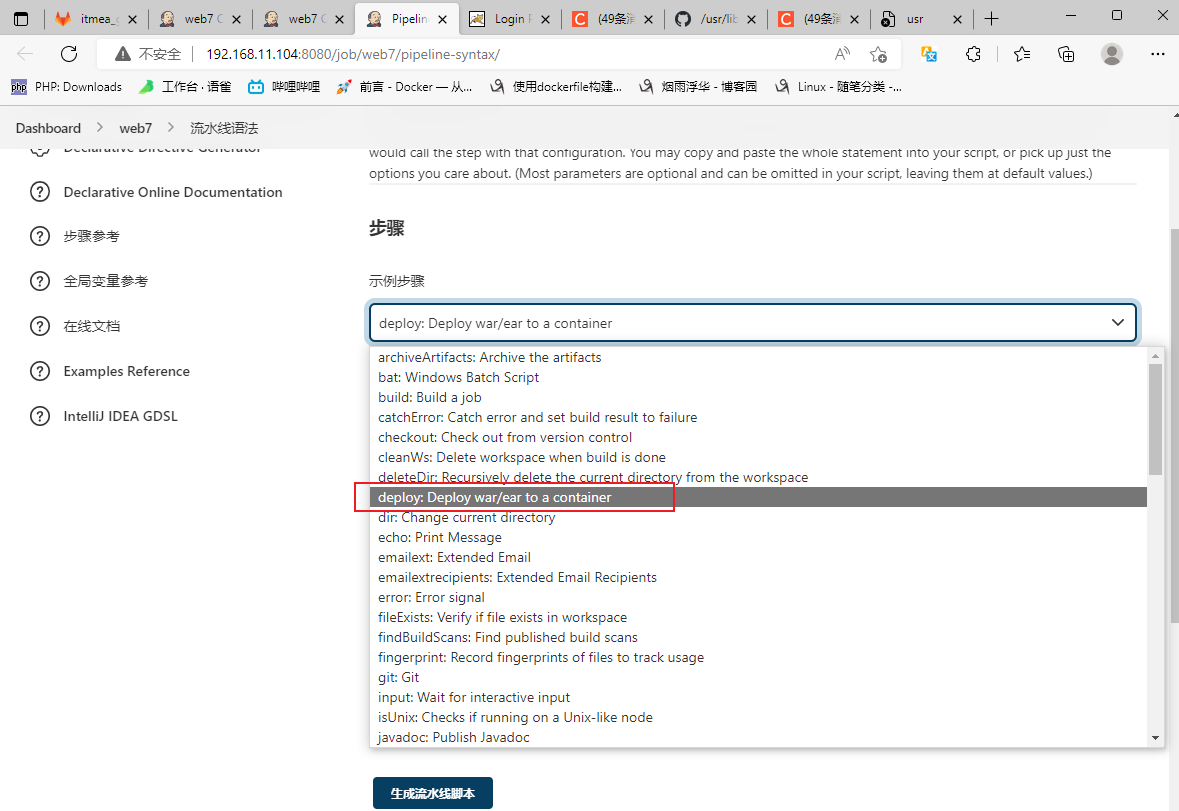Click the dropdown list scrollbar thumb
The width and height of the screenshot is (1179, 811).
click(x=1156, y=419)
